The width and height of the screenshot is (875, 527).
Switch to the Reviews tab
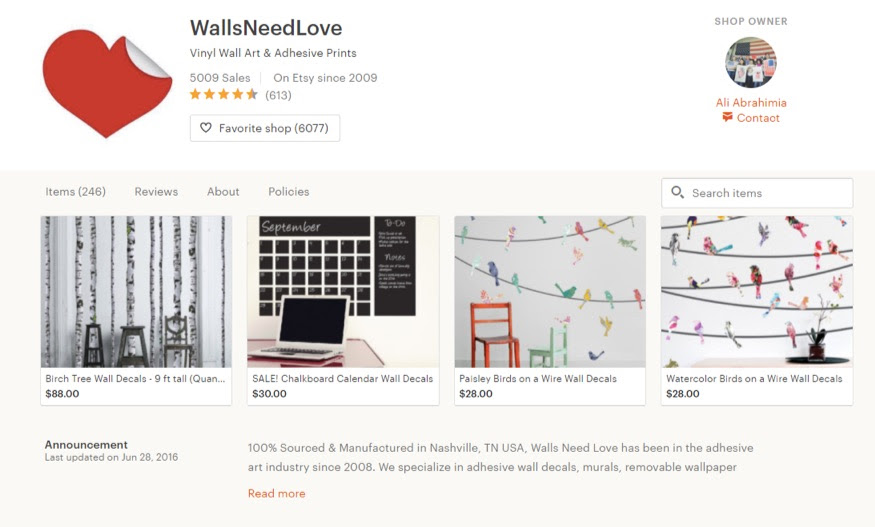click(x=156, y=191)
